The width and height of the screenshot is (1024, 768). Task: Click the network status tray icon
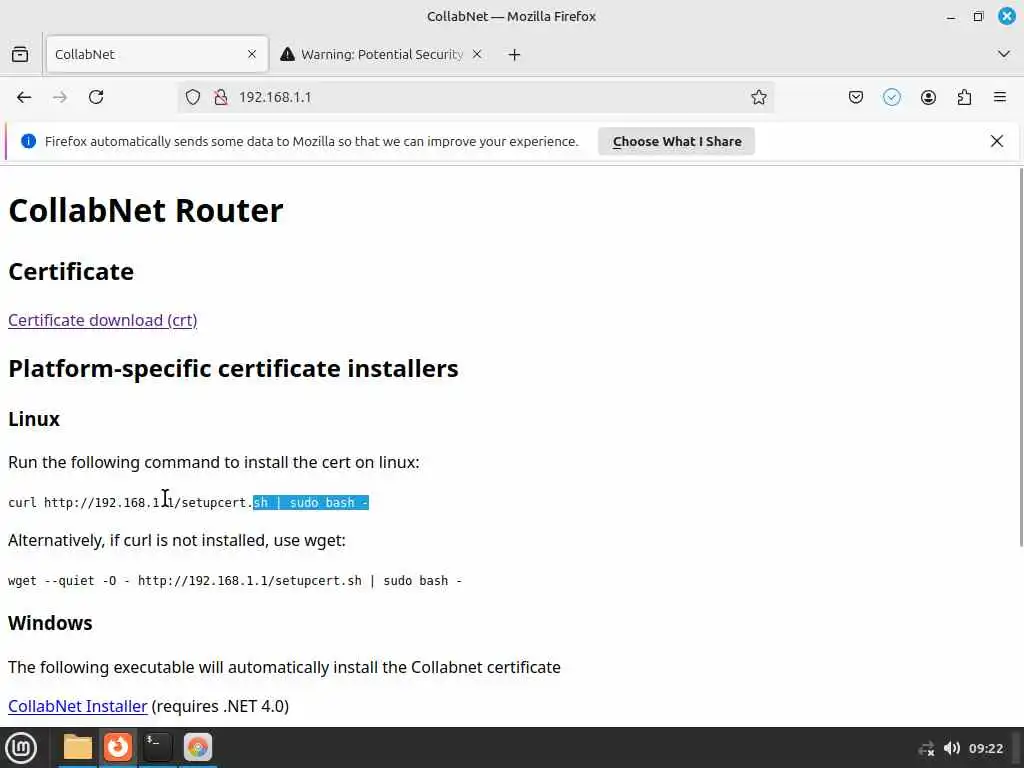pyautogui.click(x=926, y=748)
